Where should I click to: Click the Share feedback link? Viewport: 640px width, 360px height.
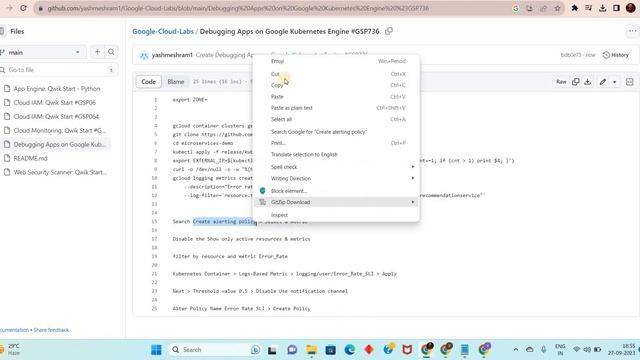[x=51, y=330]
